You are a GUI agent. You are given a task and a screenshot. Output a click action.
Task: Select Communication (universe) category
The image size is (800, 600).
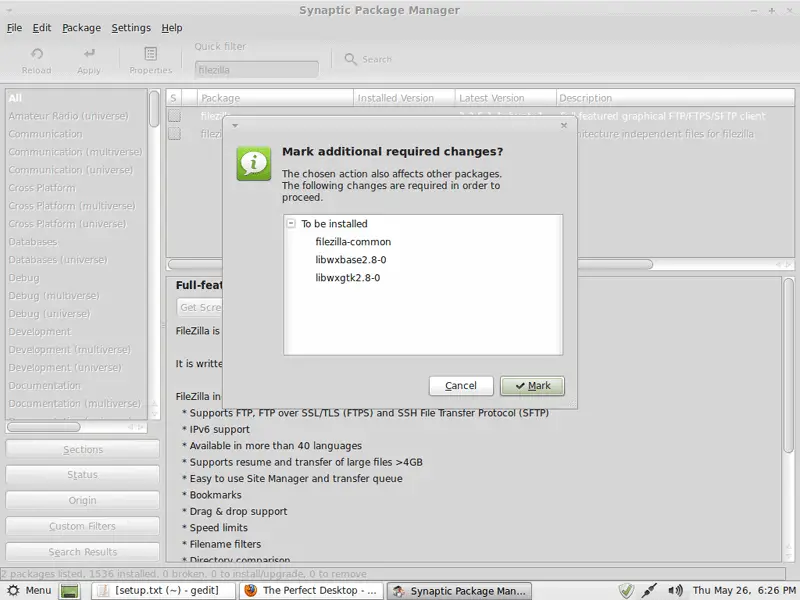coord(77,170)
